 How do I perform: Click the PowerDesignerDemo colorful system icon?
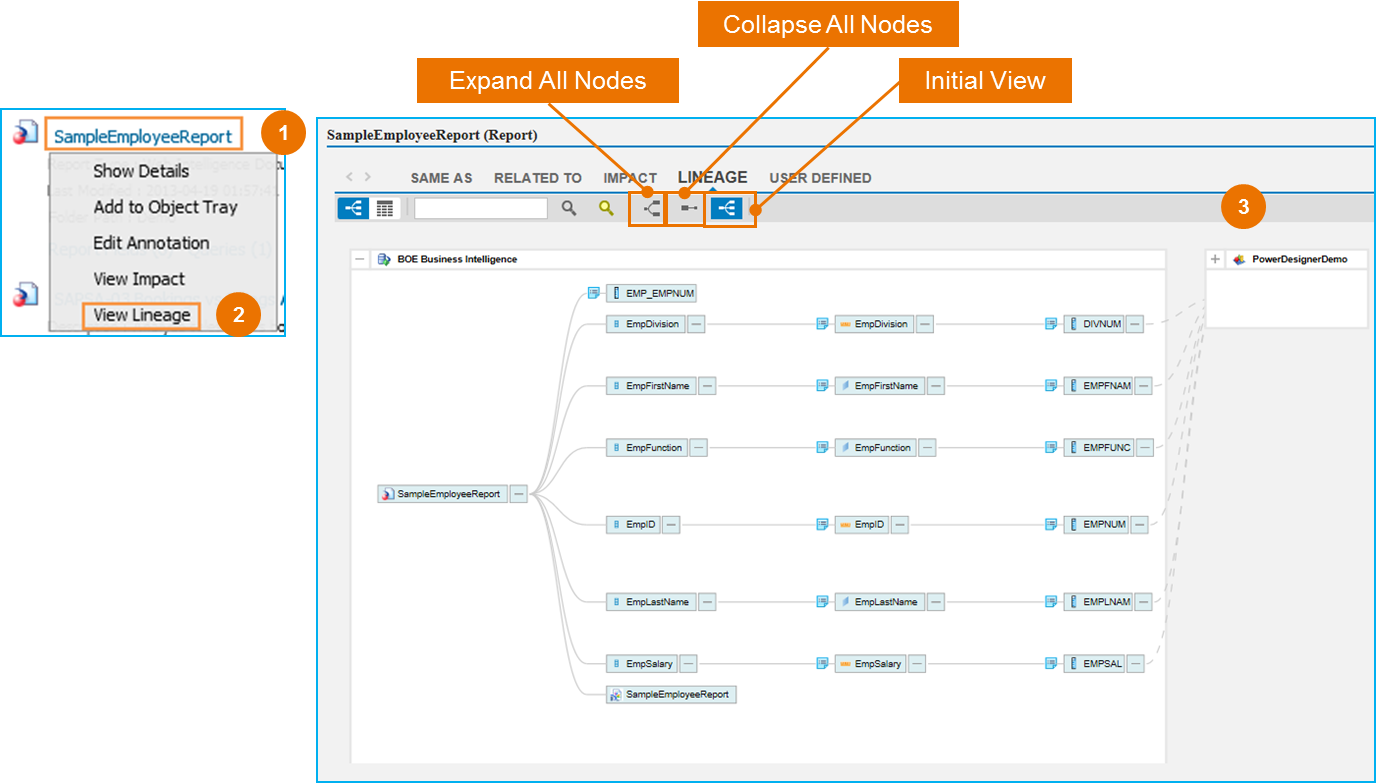point(1239,259)
